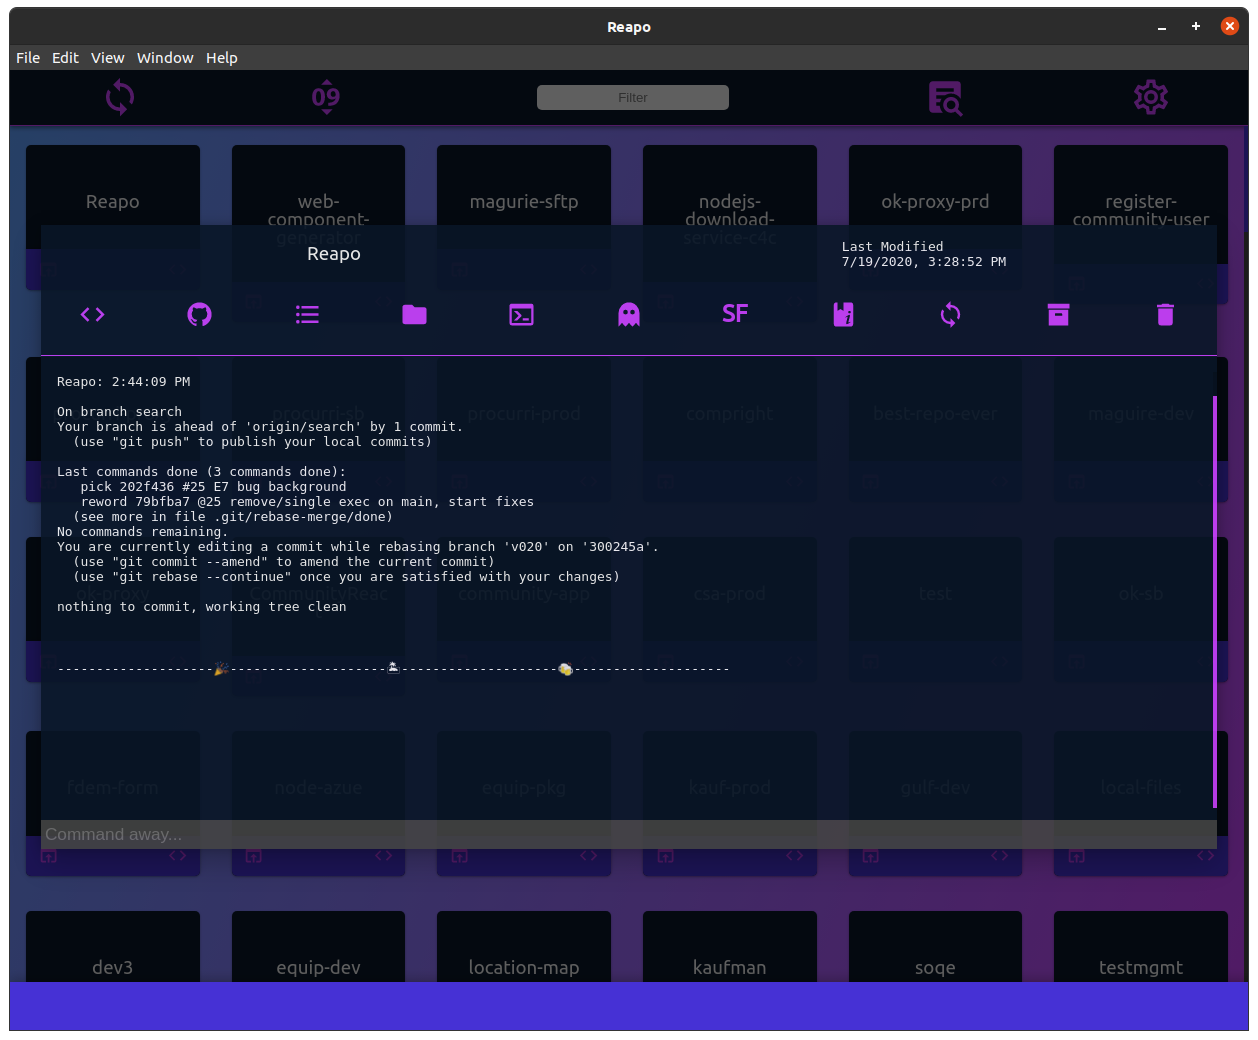Viewport: 1258px width, 1040px height.
Task: Select the Reapo repo card in grid
Action: tap(113, 201)
